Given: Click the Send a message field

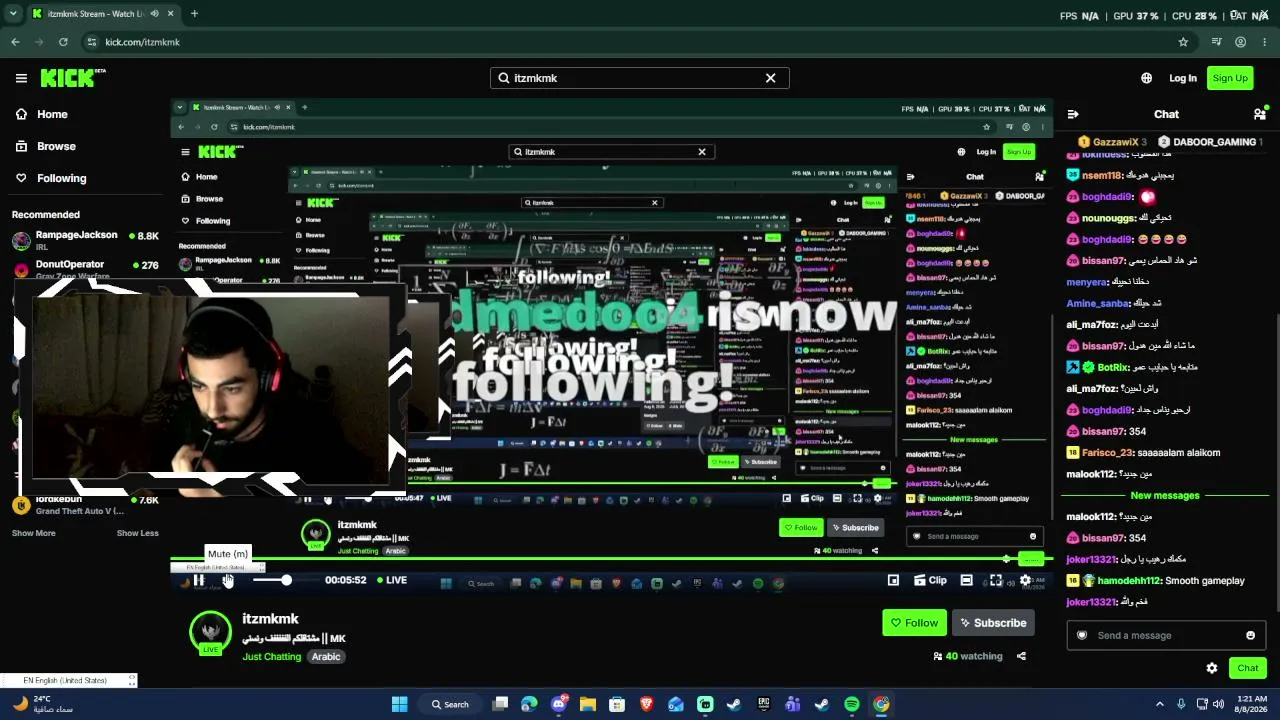Looking at the screenshot, I should click(1165, 635).
